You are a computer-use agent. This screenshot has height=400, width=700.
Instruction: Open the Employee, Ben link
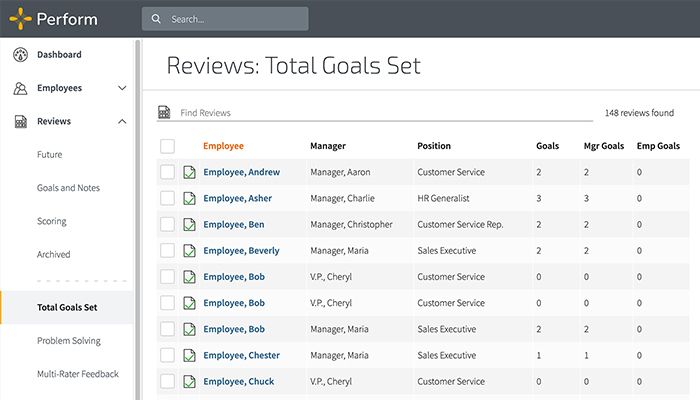point(235,224)
